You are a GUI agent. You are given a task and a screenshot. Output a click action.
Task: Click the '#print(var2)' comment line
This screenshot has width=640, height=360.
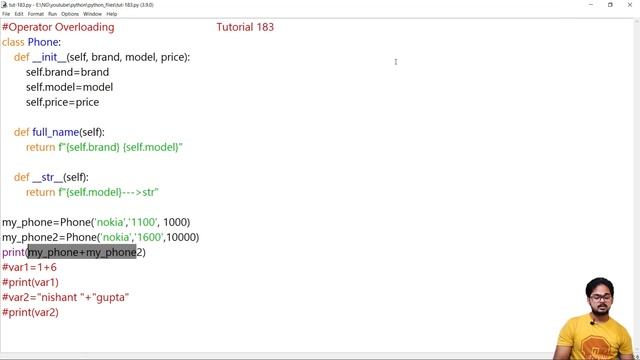click(30, 313)
